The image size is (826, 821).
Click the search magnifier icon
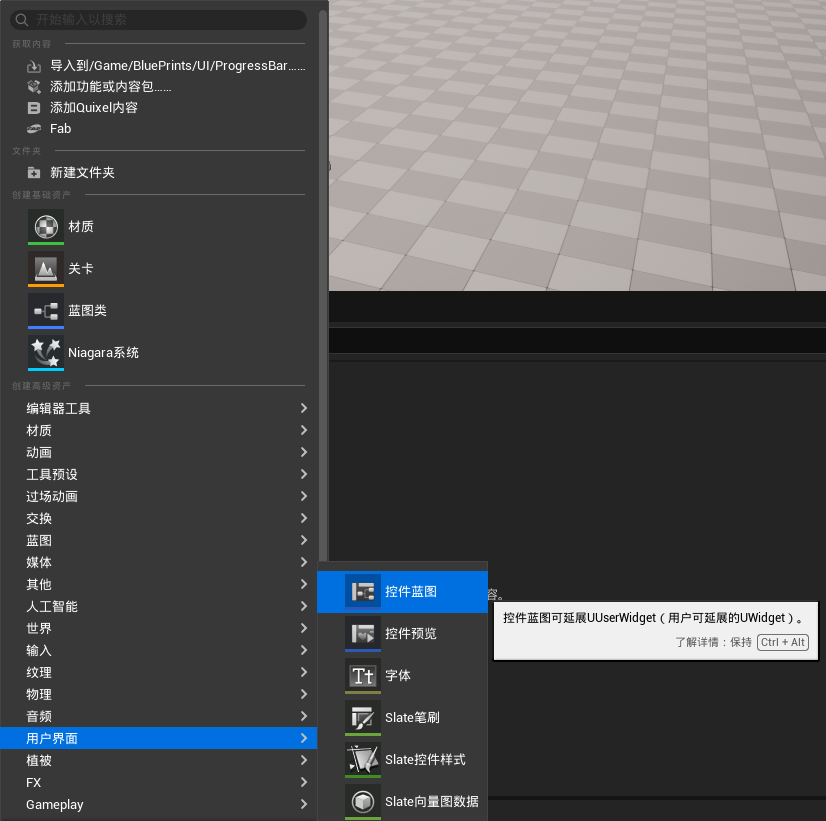coord(22,20)
